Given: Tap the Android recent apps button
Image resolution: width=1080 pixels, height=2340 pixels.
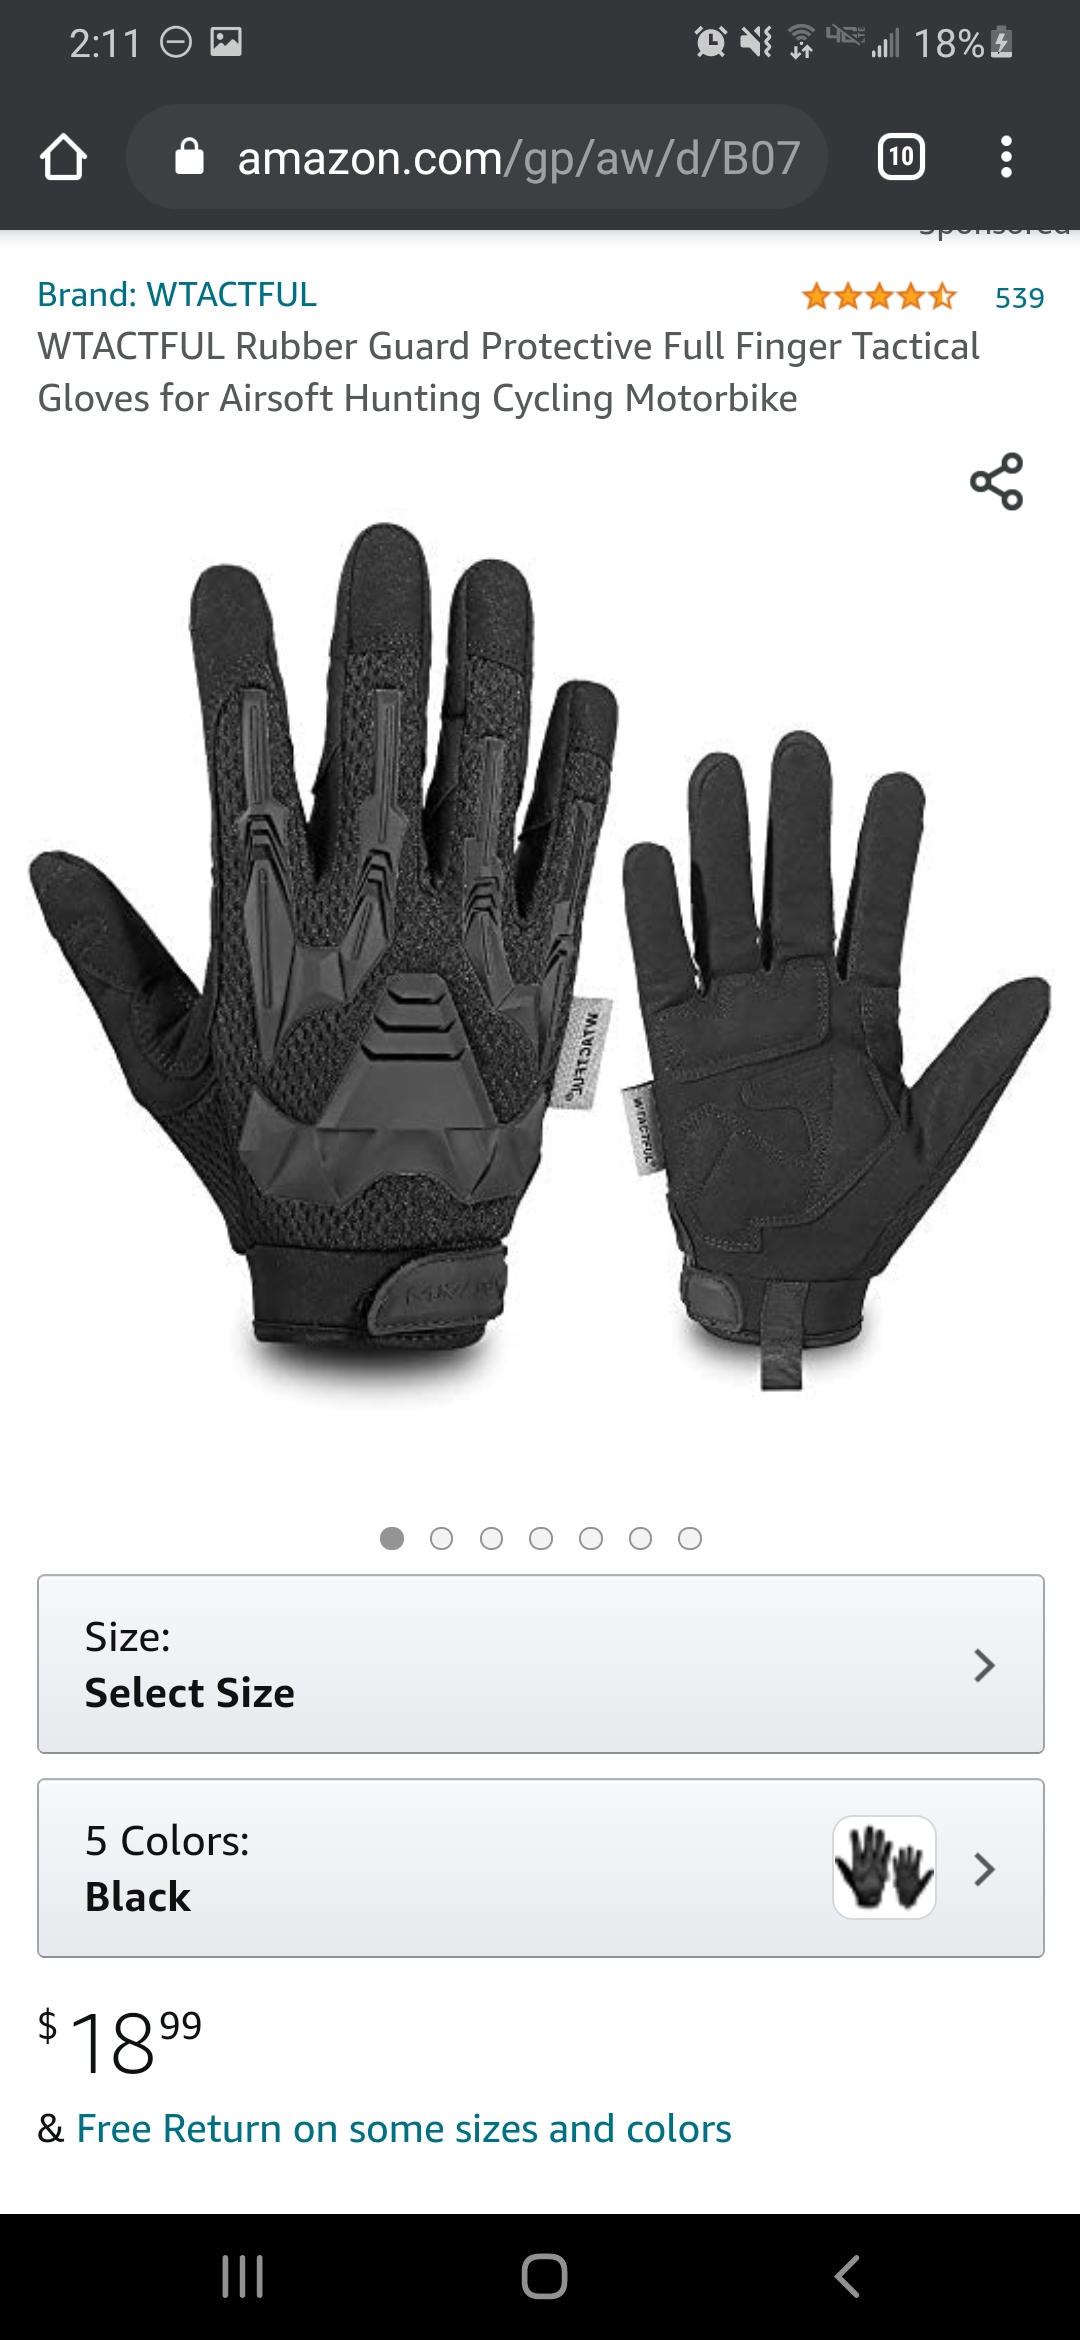Looking at the screenshot, I should pos(242,2276).
